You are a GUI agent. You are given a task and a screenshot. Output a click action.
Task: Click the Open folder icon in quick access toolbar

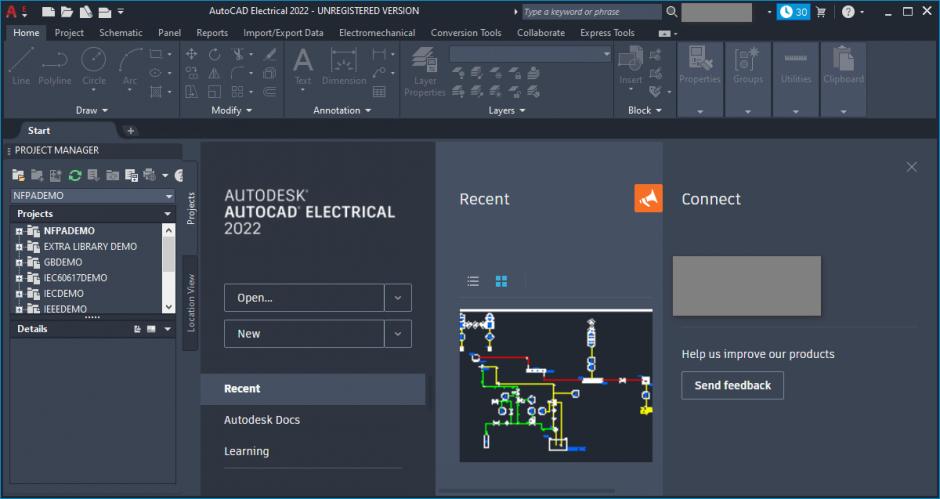pyautogui.click(x=67, y=11)
